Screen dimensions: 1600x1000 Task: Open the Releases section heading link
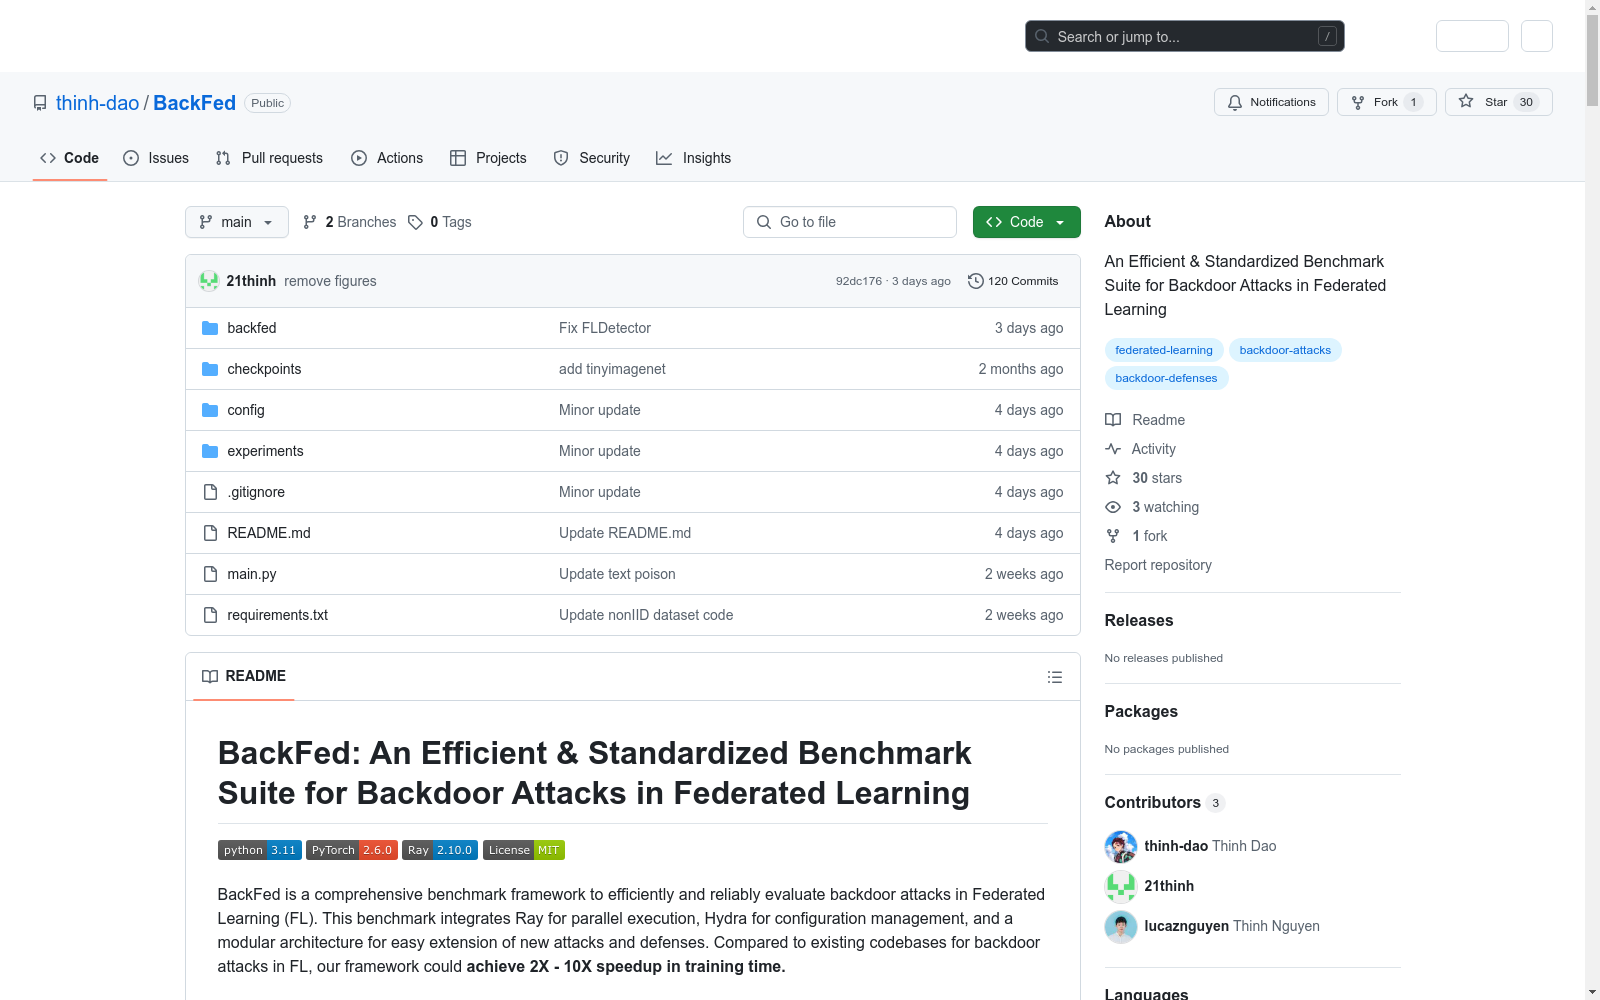tap(1139, 620)
